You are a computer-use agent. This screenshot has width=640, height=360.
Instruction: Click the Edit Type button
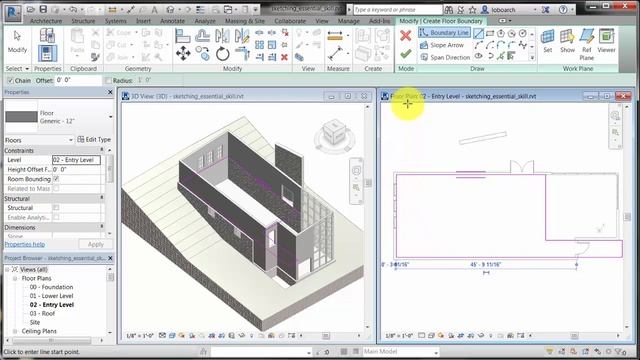[94, 140]
